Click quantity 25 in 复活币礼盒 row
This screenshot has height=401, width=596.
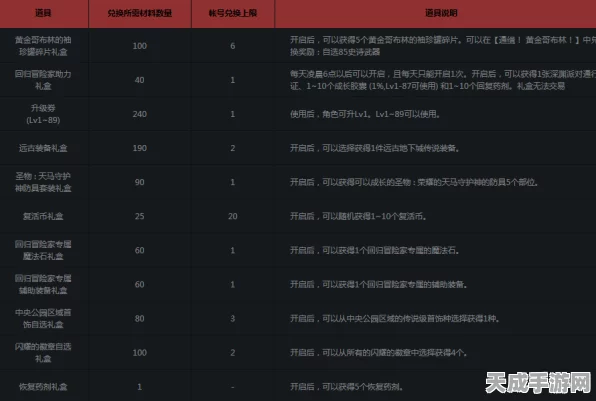(x=139, y=216)
